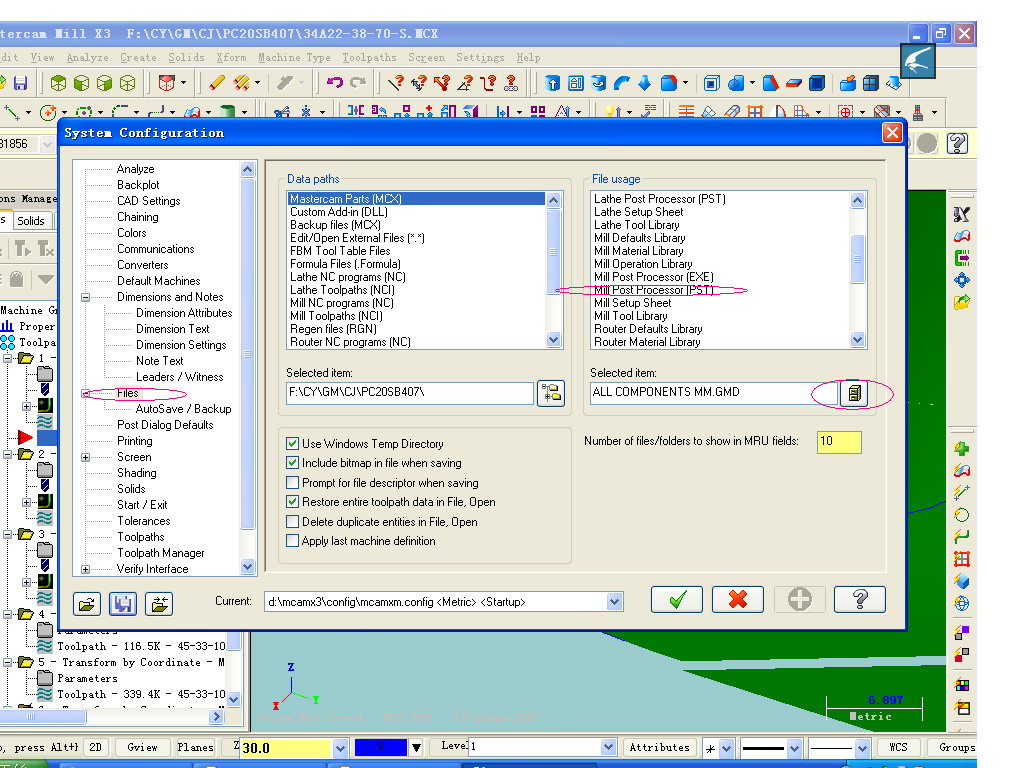
Task: Open dialog help question mark button
Action: click(860, 600)
